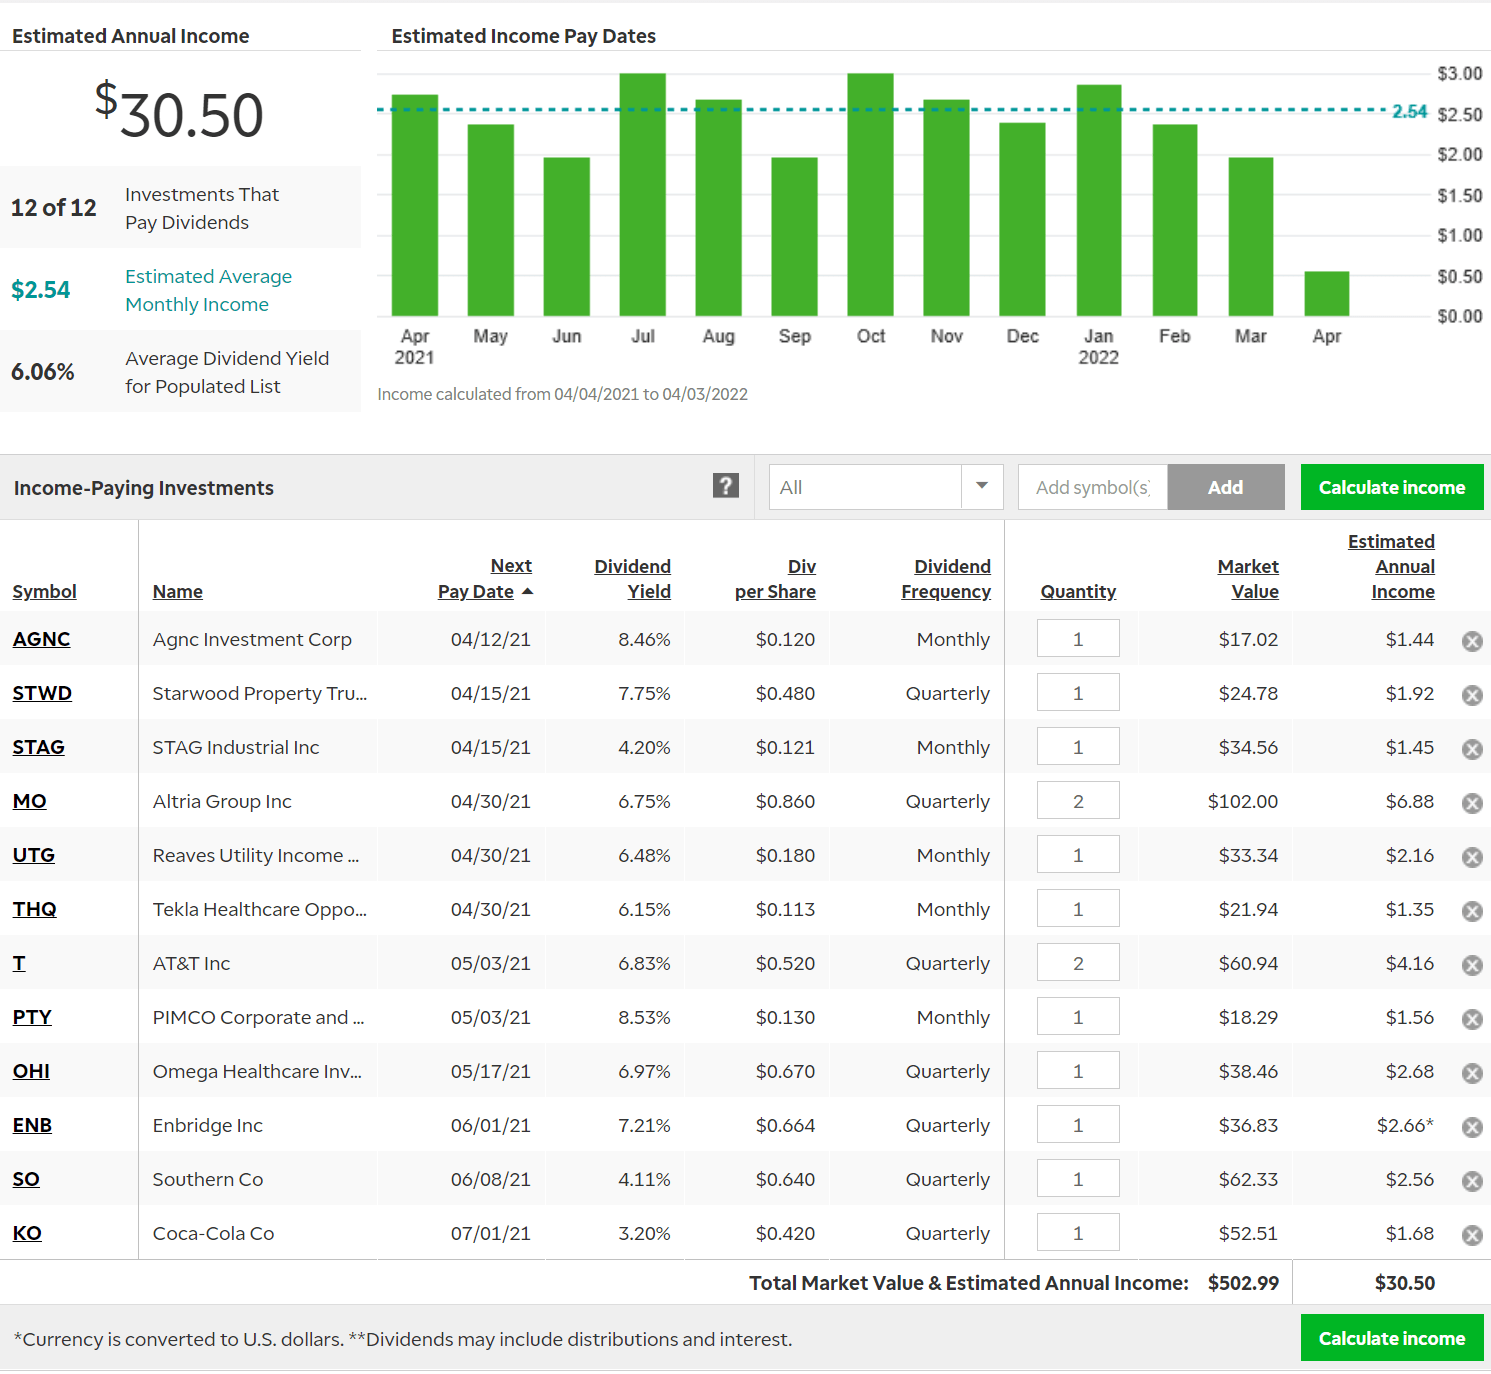Open the STAG symbol link
This screenshot has height=1374, width=1491.
pos(38,747)
